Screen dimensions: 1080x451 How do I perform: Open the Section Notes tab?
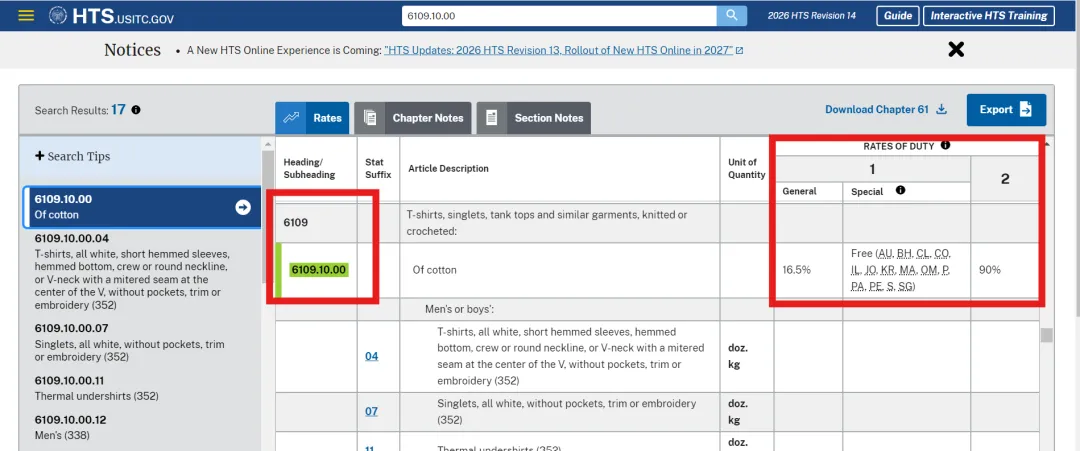[x=534, y=118]
